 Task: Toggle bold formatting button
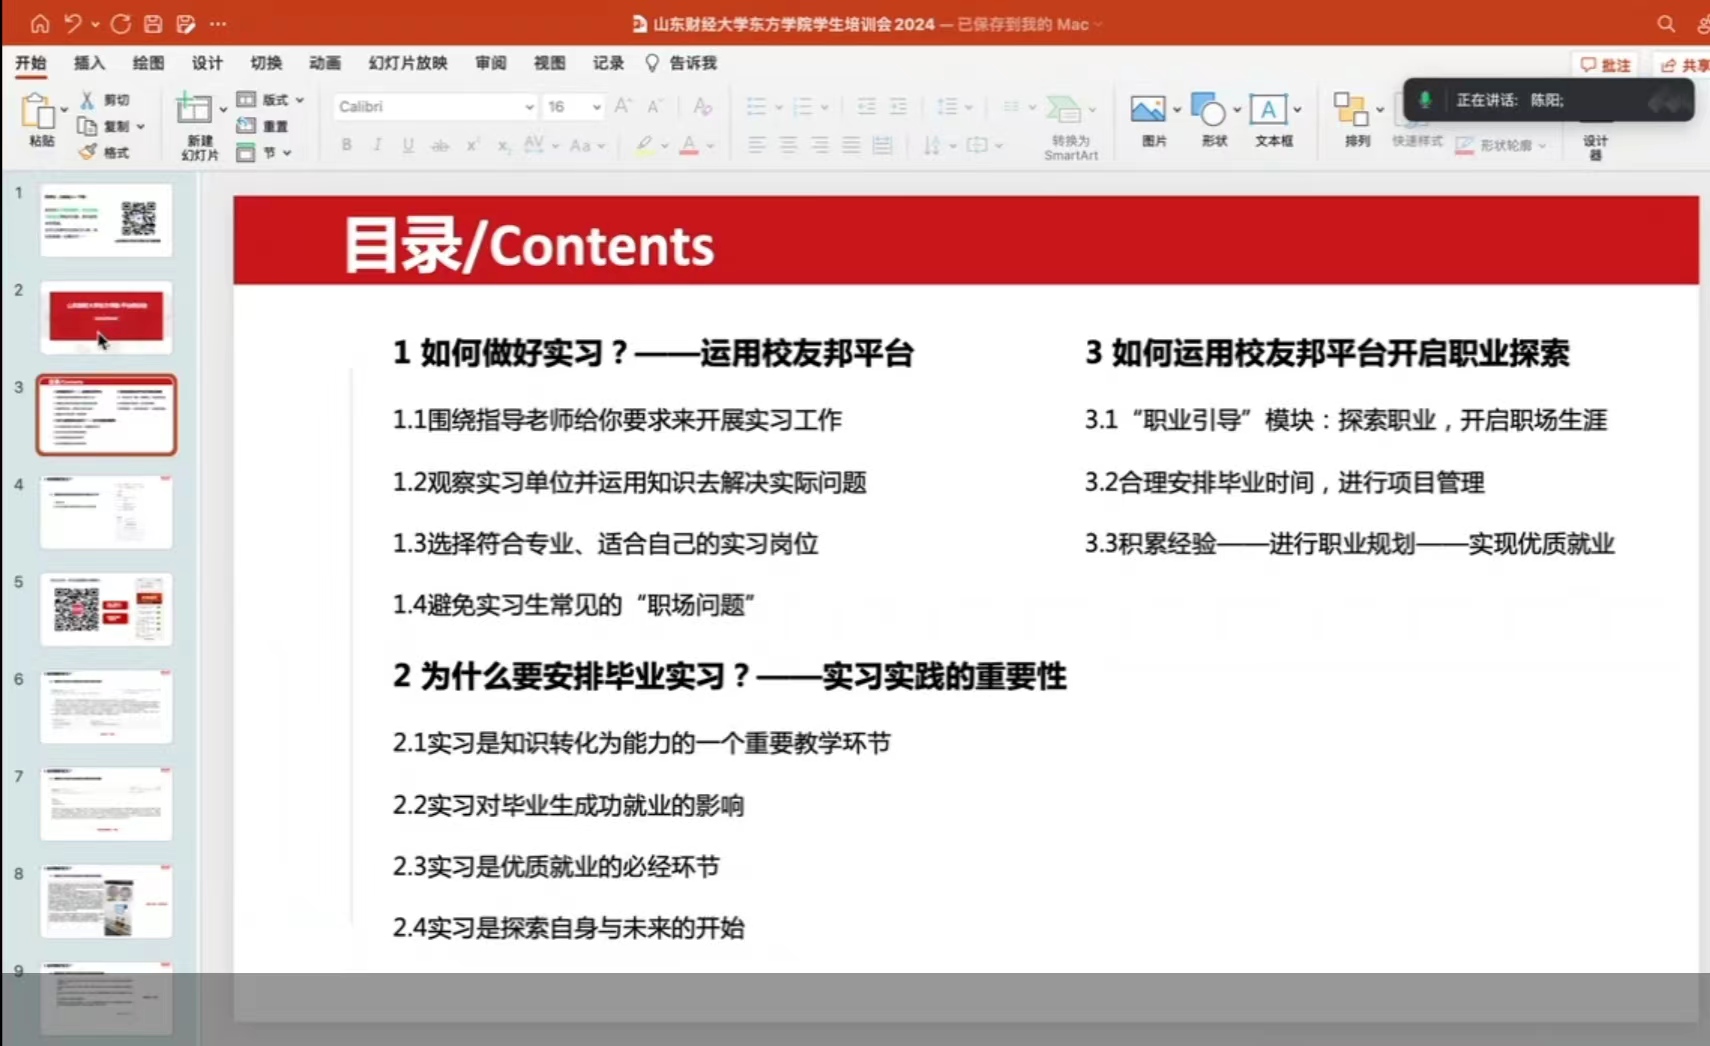click(346, 145)
